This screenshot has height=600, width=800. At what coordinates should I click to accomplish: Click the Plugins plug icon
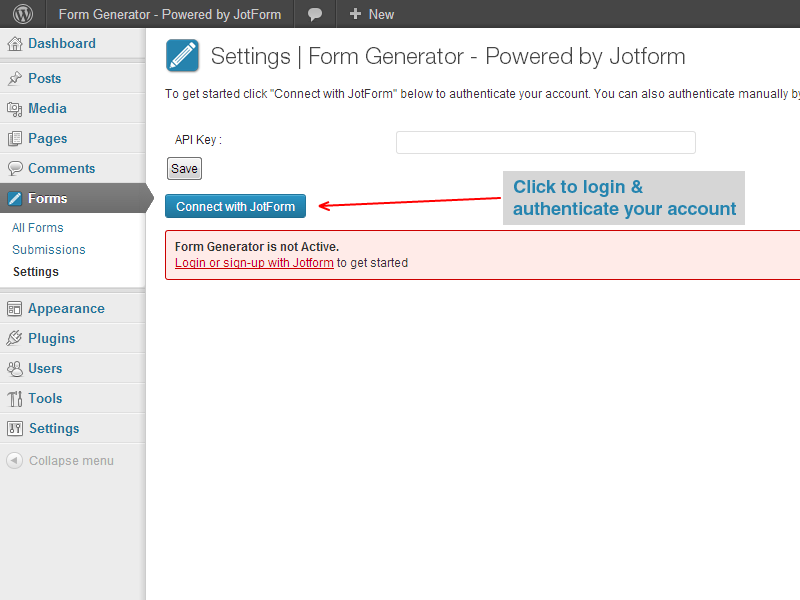[15, 339]
